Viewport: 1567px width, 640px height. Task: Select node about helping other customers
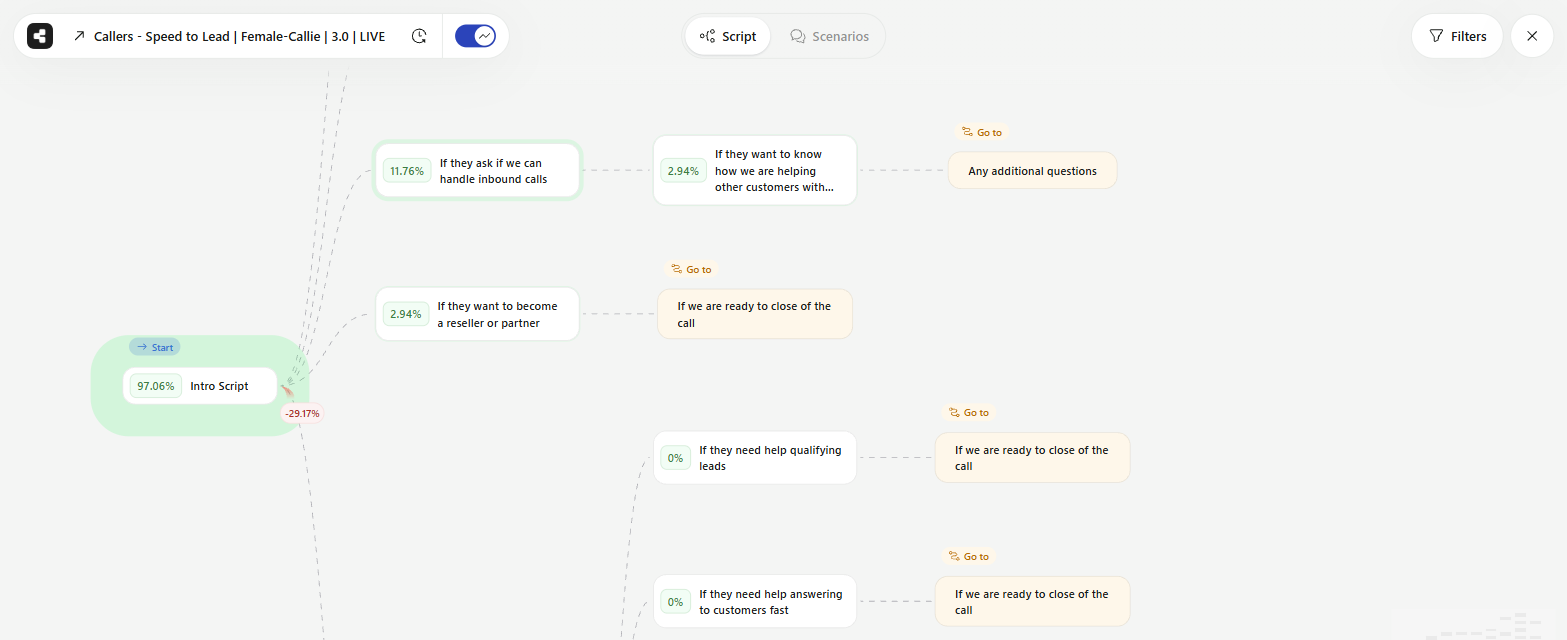tap(755, 171)
